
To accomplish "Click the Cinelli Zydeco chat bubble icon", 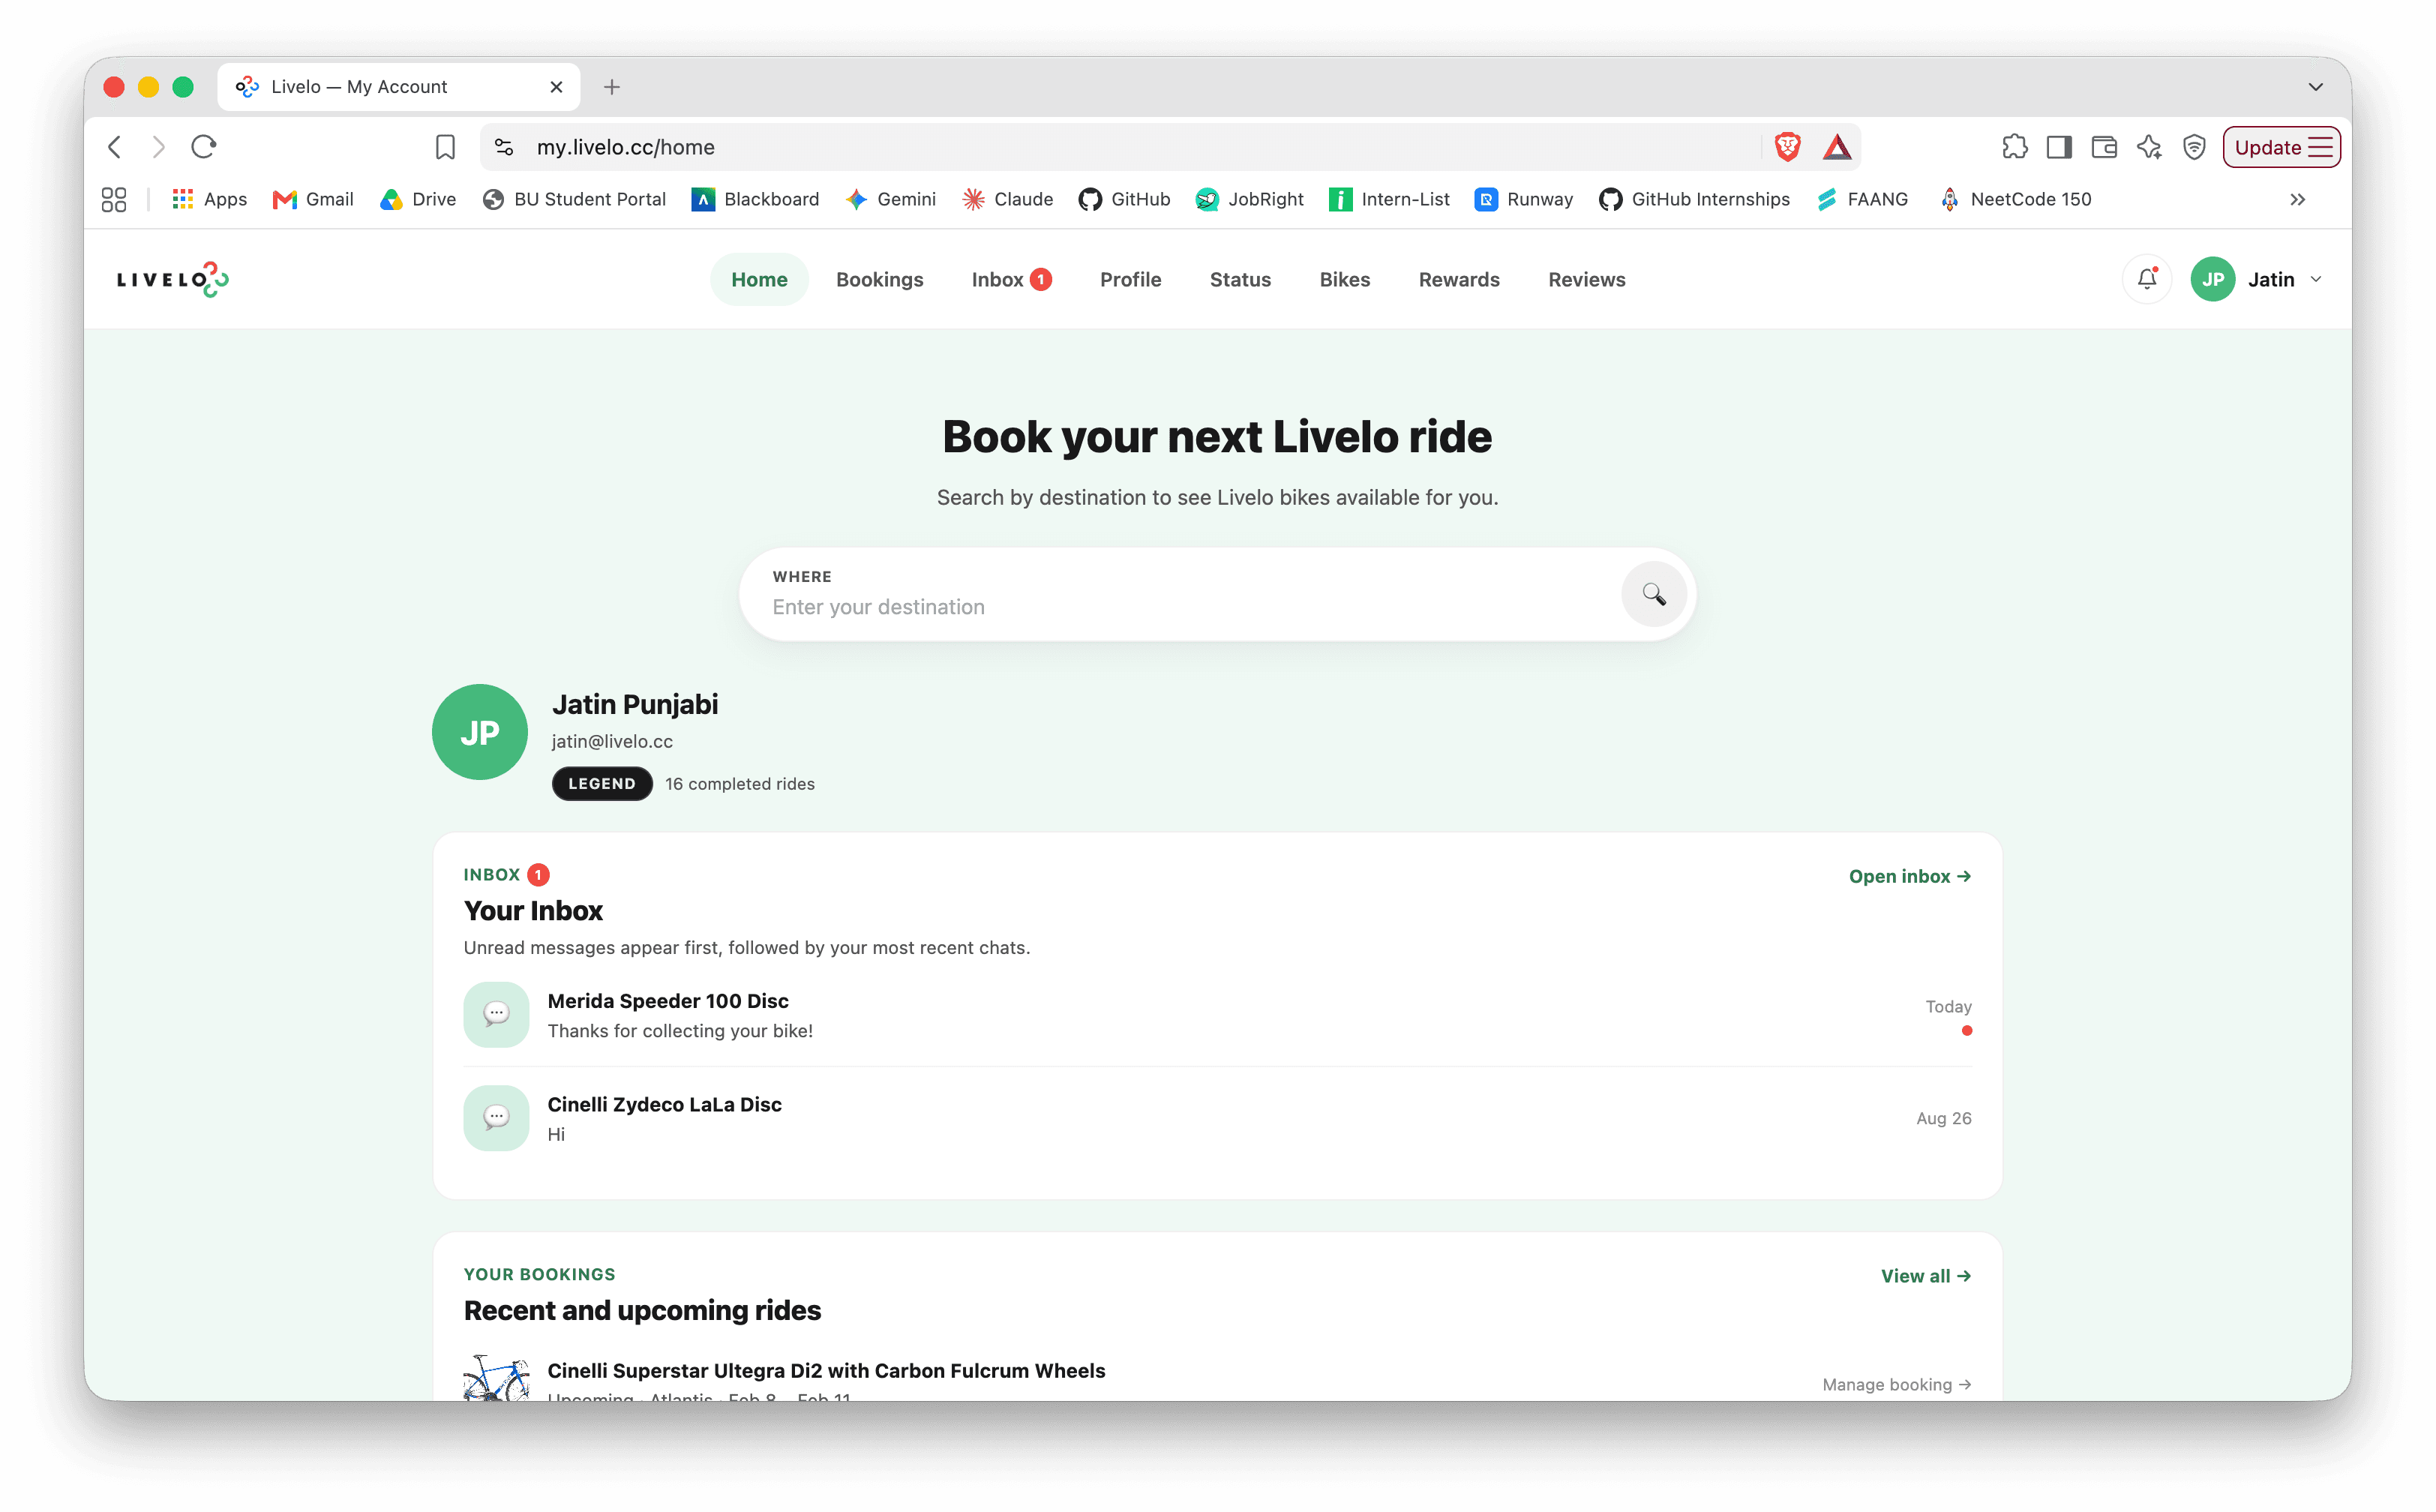I will point(496,1118).
